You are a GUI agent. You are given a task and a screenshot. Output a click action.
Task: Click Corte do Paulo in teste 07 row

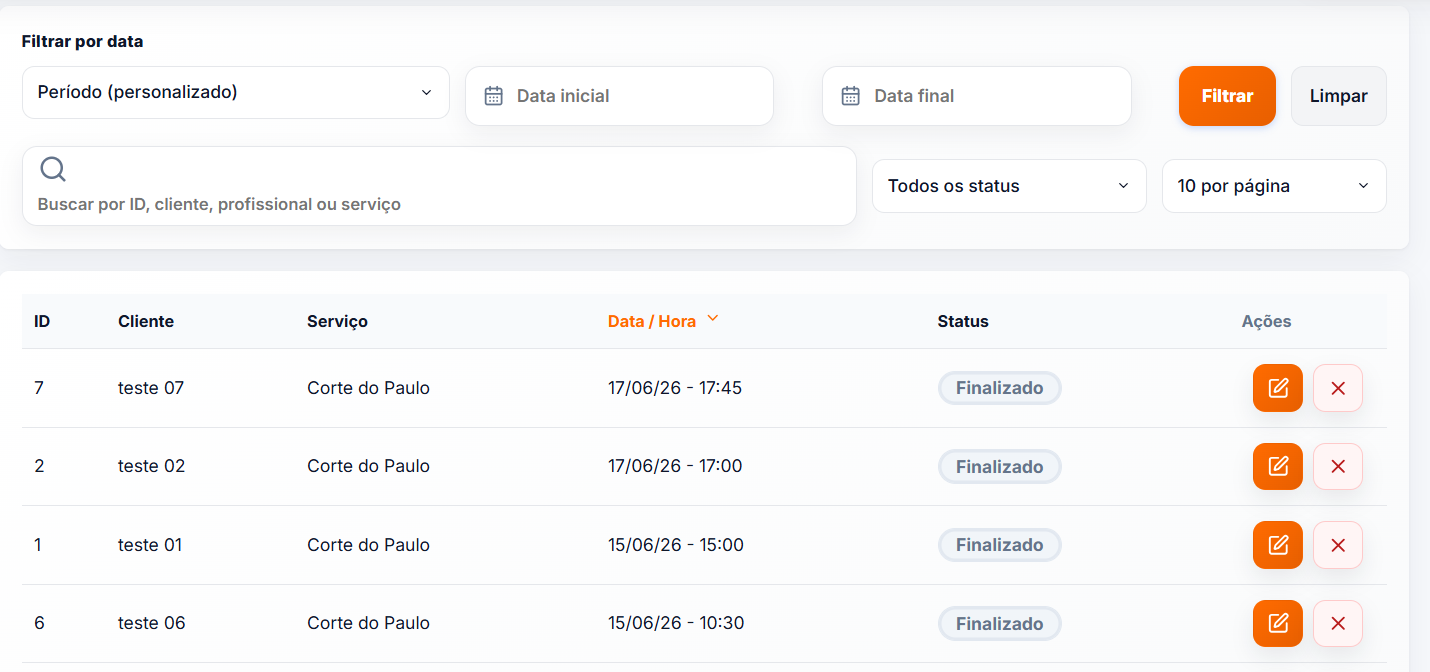coord(368,388)
